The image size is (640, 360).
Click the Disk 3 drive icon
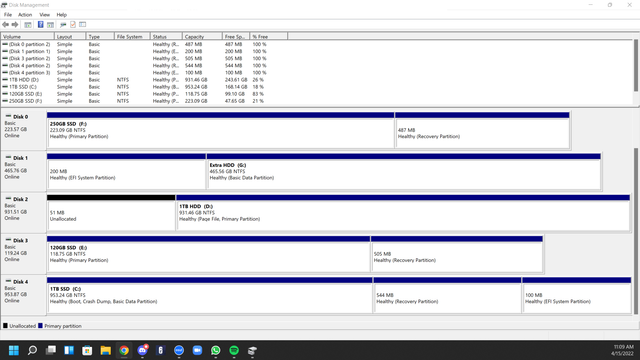(8, 240)
